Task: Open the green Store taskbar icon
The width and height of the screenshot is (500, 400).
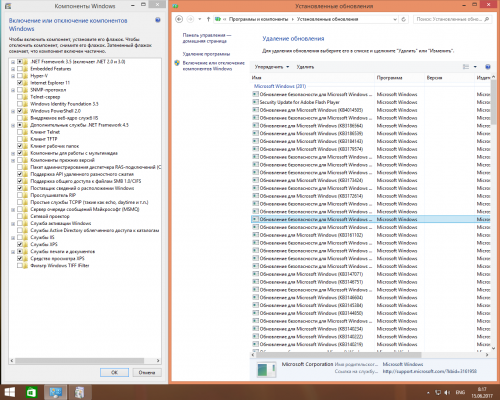Action: (32, 392)
